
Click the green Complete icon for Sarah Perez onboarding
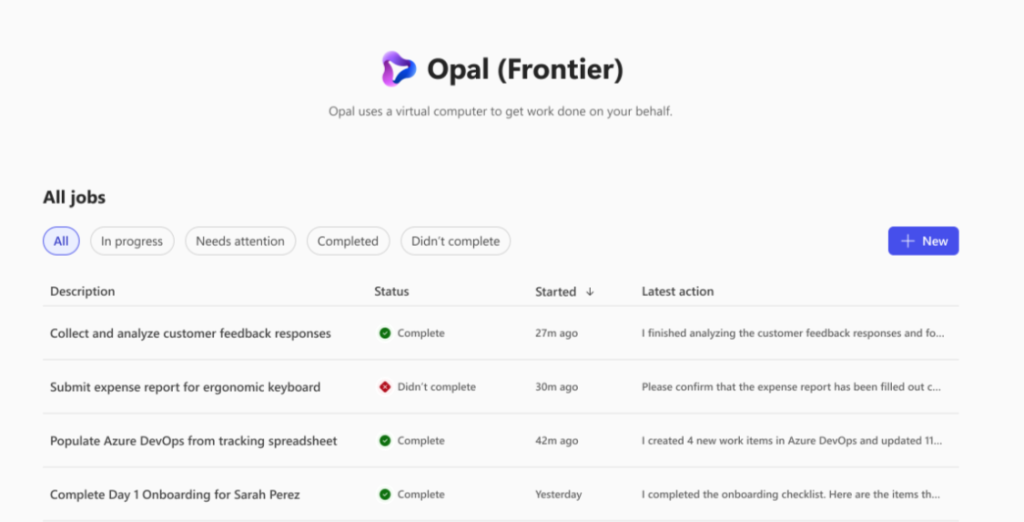tap(385, 494)
